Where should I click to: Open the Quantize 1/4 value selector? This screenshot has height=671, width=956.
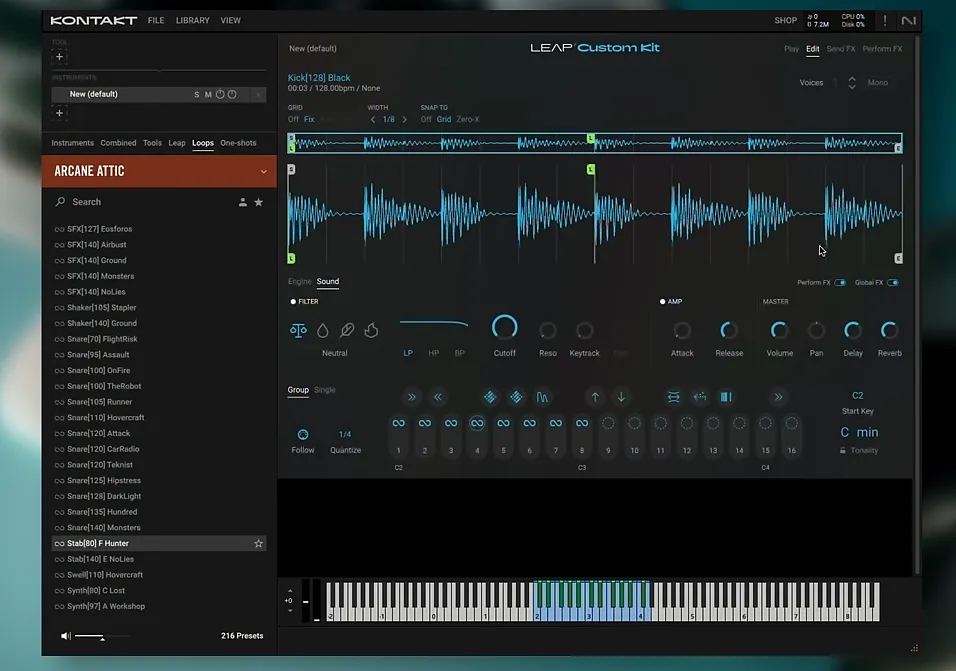(345, 435)
